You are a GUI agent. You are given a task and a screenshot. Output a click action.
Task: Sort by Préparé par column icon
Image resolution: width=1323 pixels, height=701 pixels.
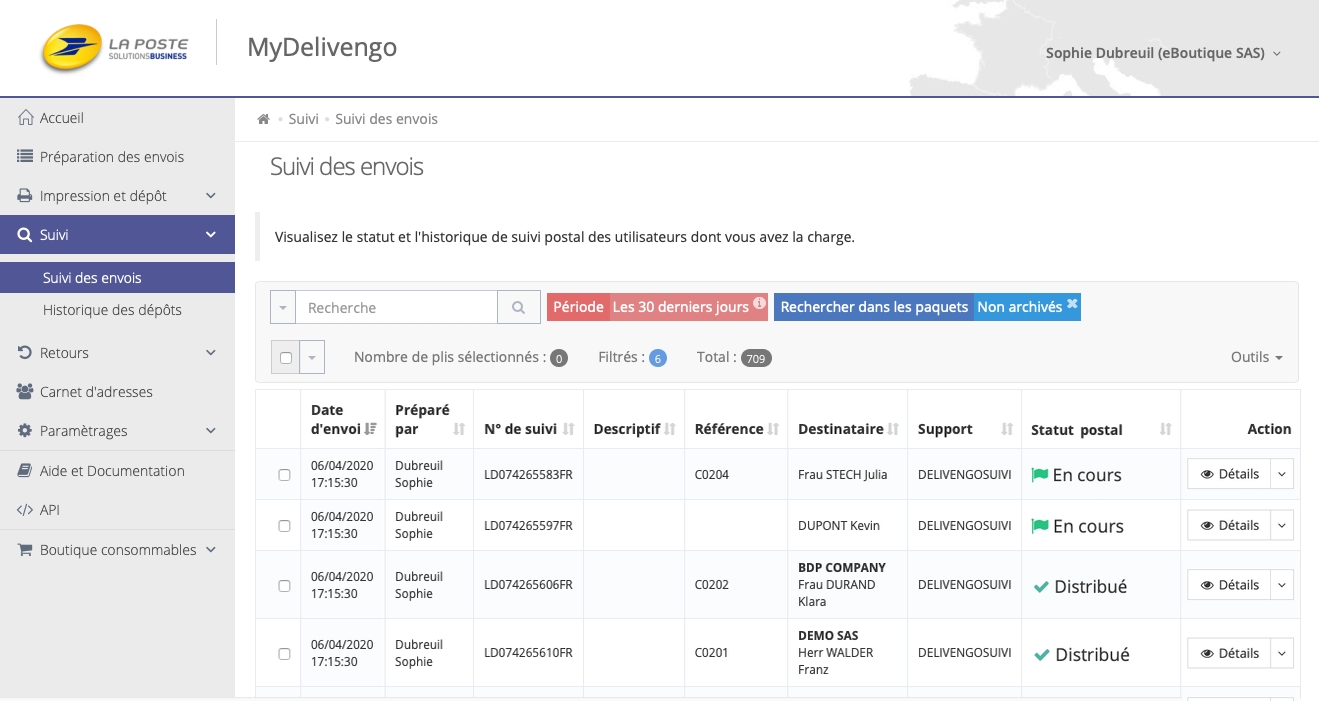460,429
